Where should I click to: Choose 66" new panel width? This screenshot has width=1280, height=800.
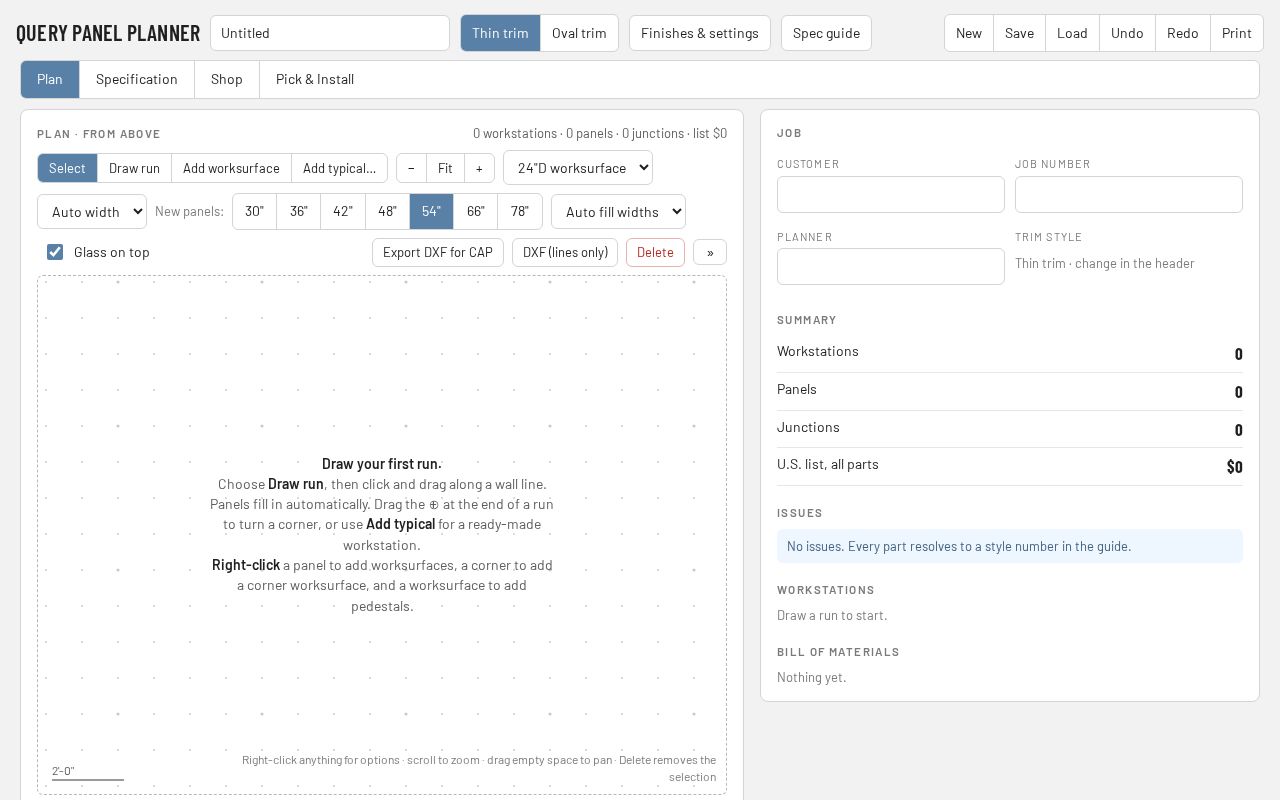point(476,211)
